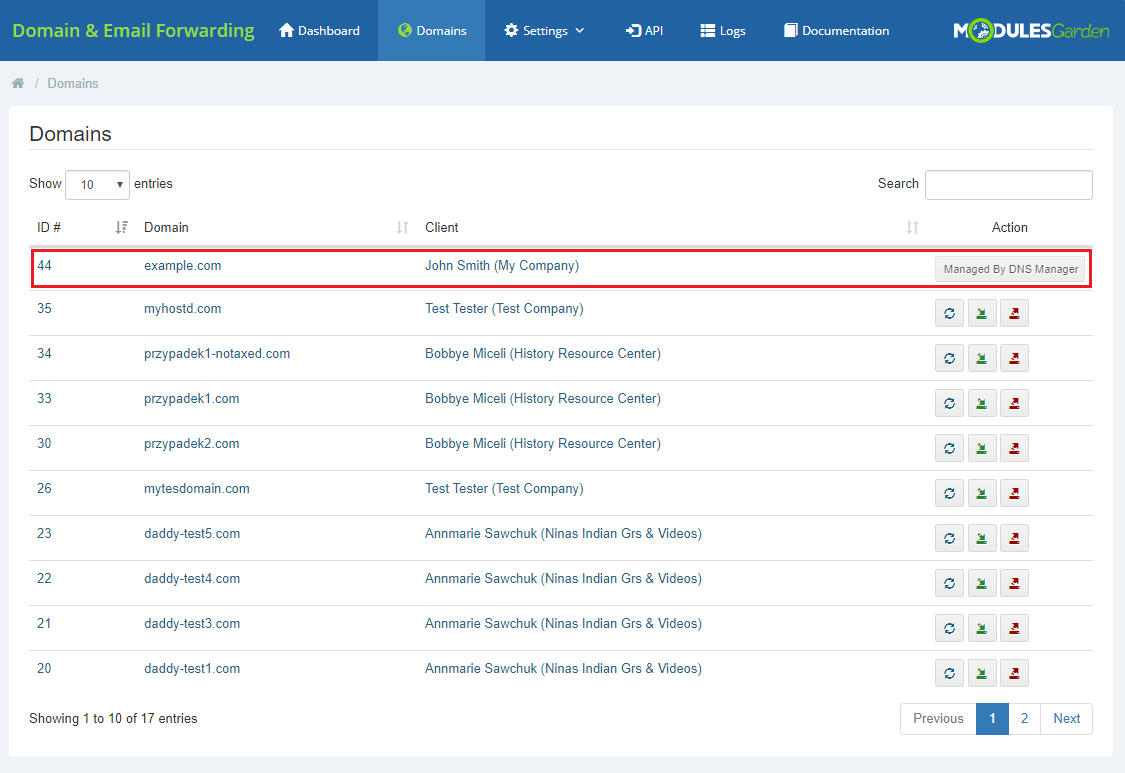Click green down-arrow icon for daddy-test4.com
Image resolution: width=1125 pixels, height=773 pixels.
(982, 583)
